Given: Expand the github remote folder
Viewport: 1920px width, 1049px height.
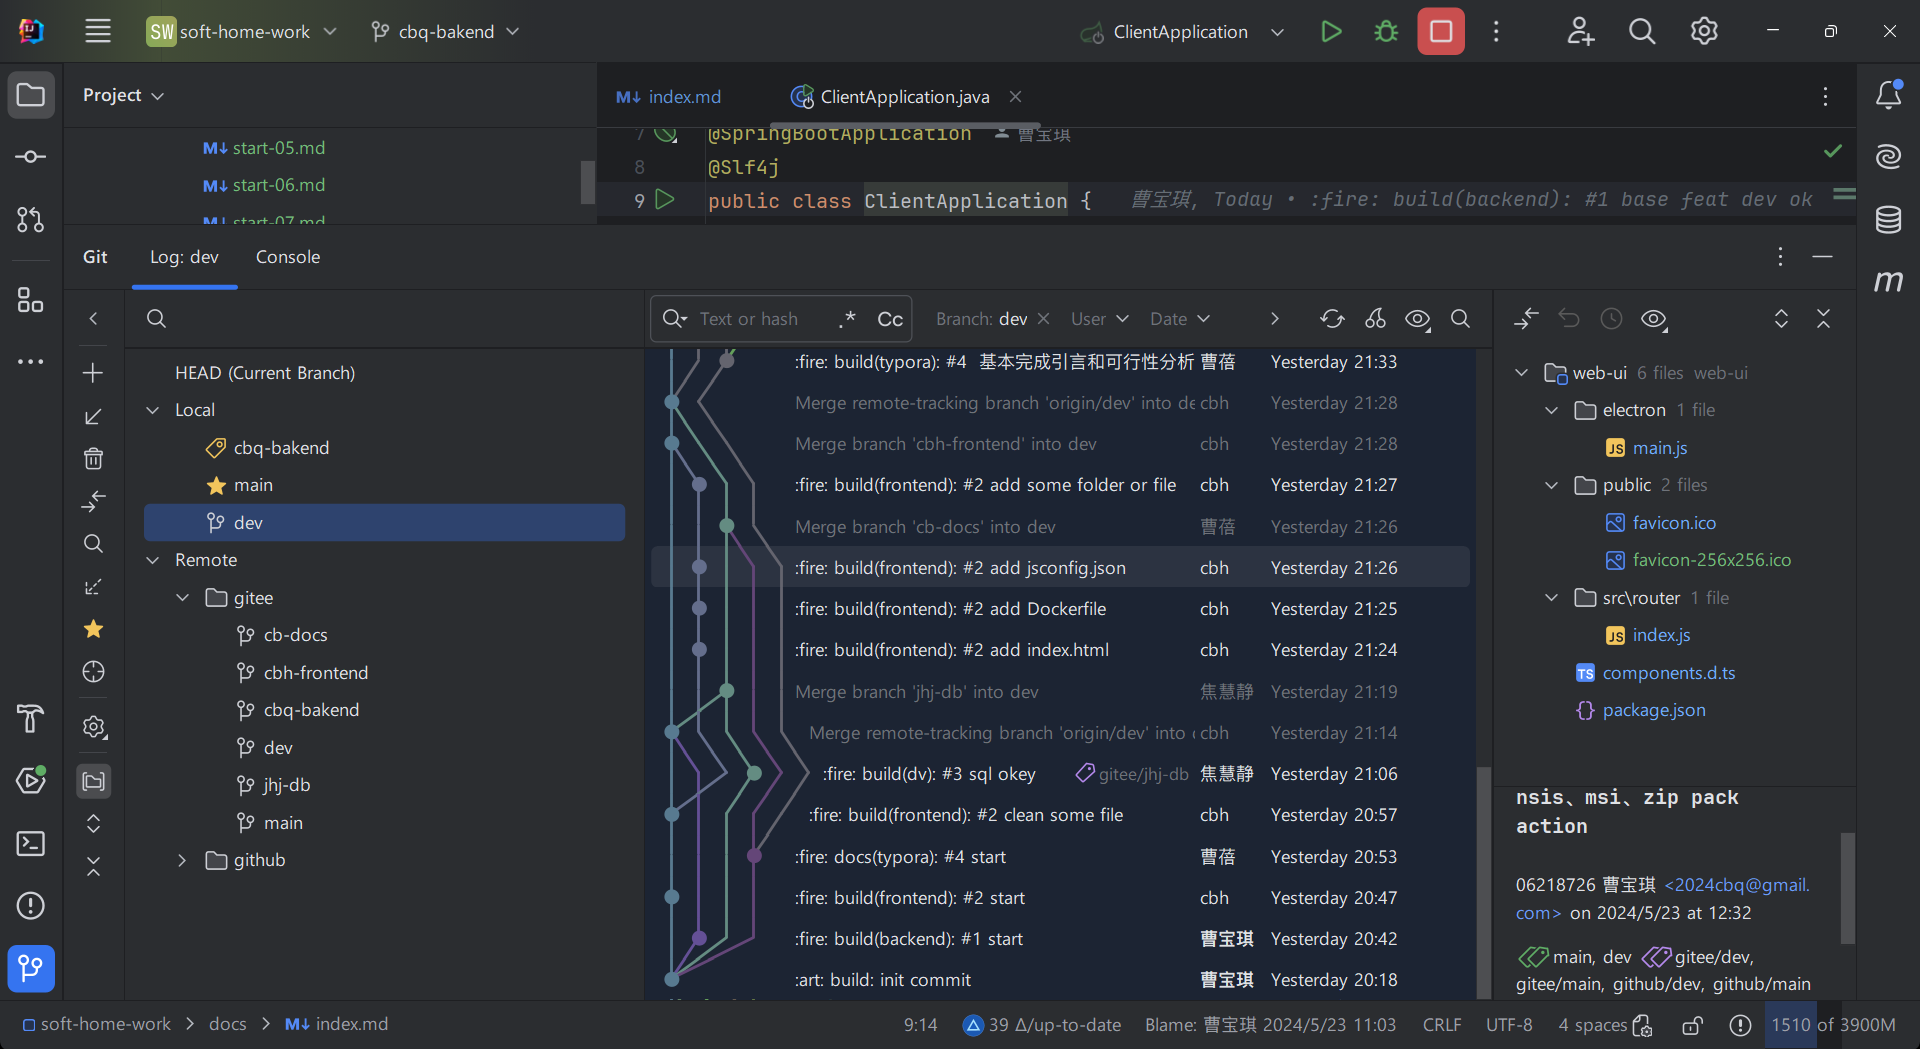Looking at the screenshot, I should pos(182,860).
